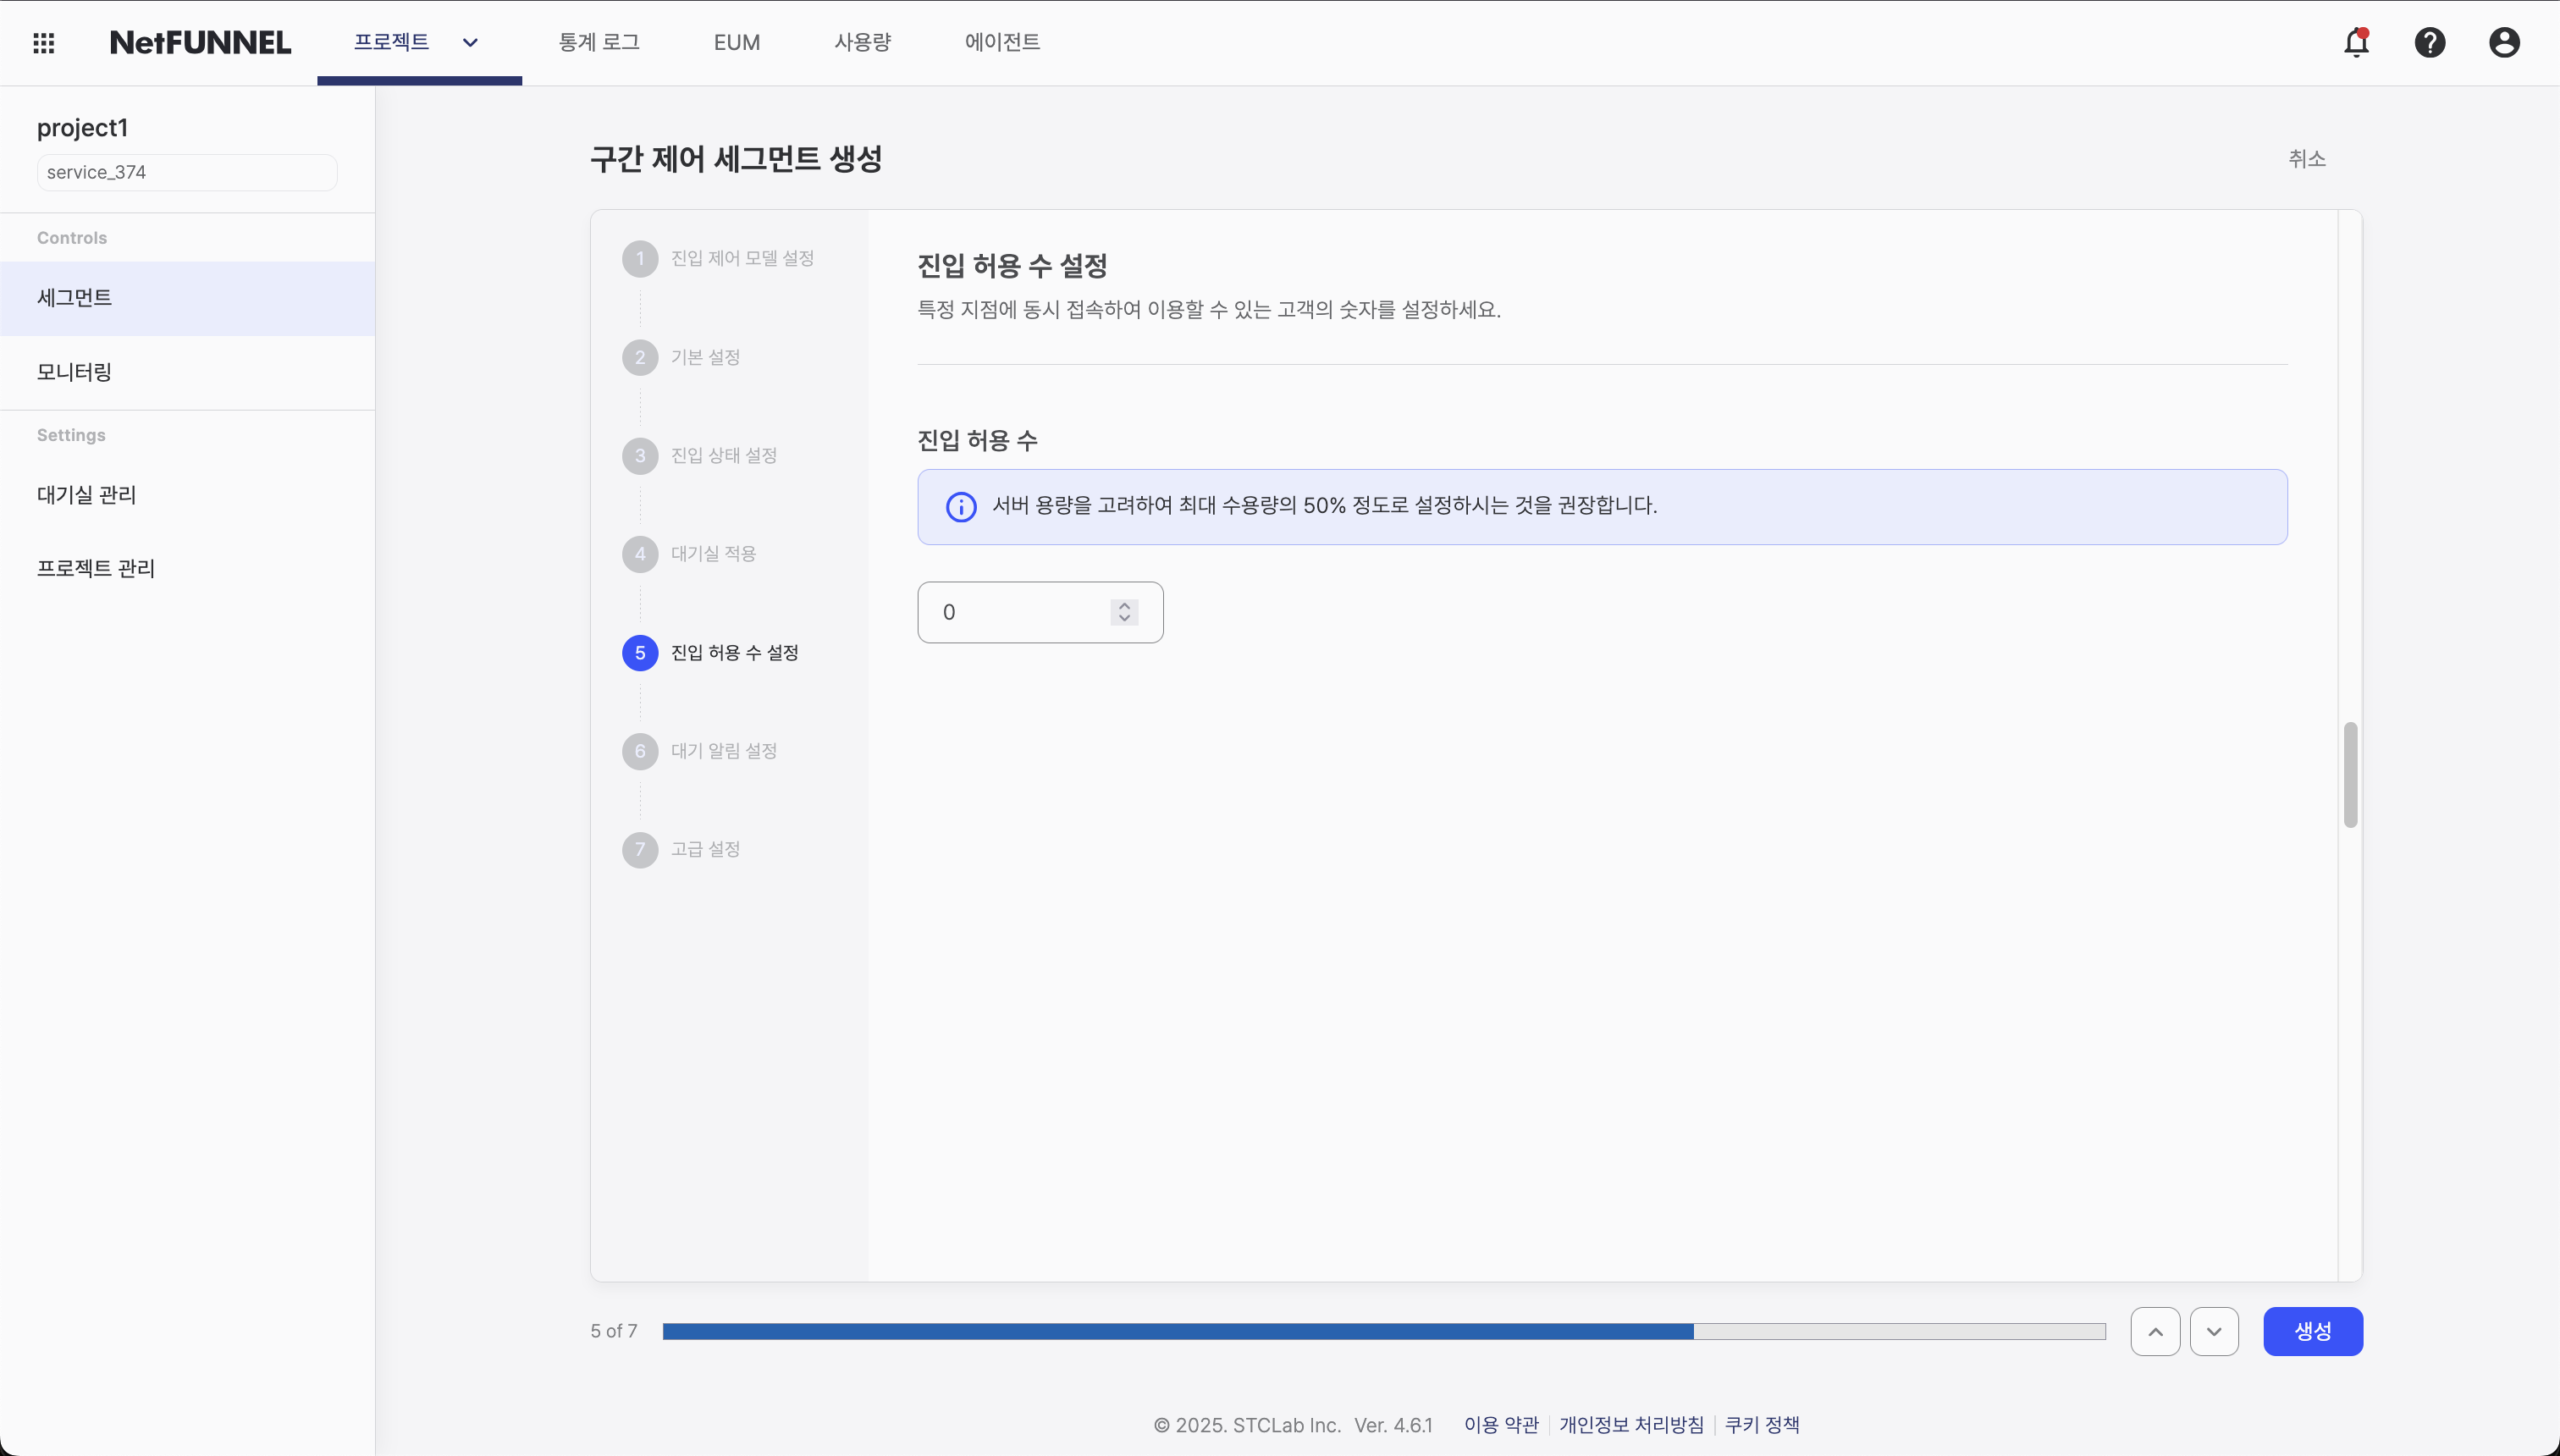The width and height of the screenshot is (2560, 1456).
Task: Click the down chevron navigation button near 생성
Action: [x=2215, y=1331]
